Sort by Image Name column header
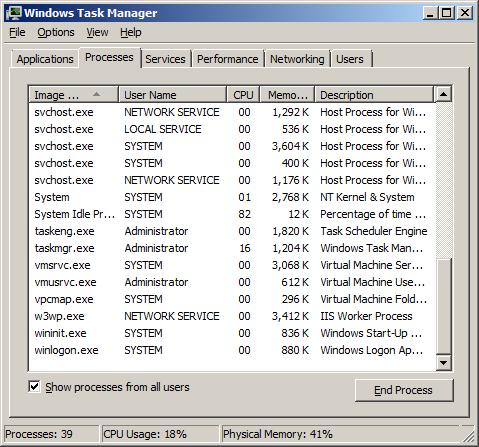 [x=73, y=95]
